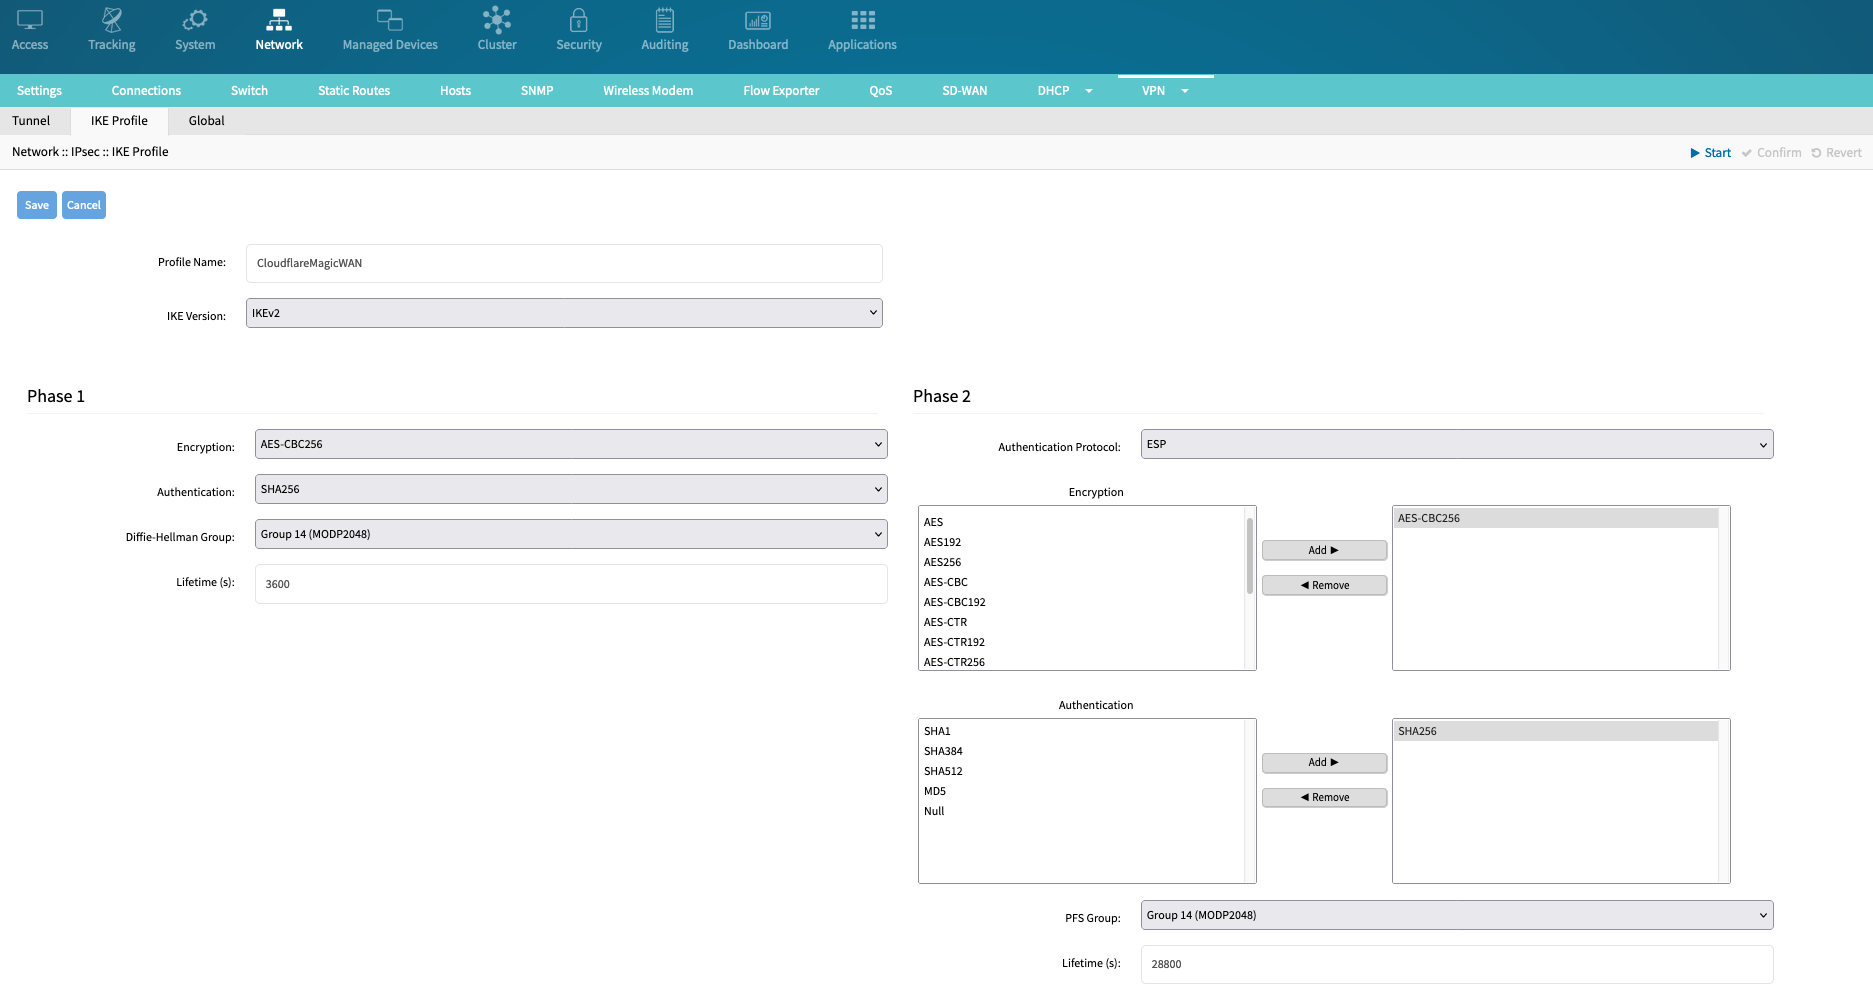Viewport: 1873px width, 1007px height.
Task: Click the Phase 1 Lifetime input field
Action: pos(571,584)
